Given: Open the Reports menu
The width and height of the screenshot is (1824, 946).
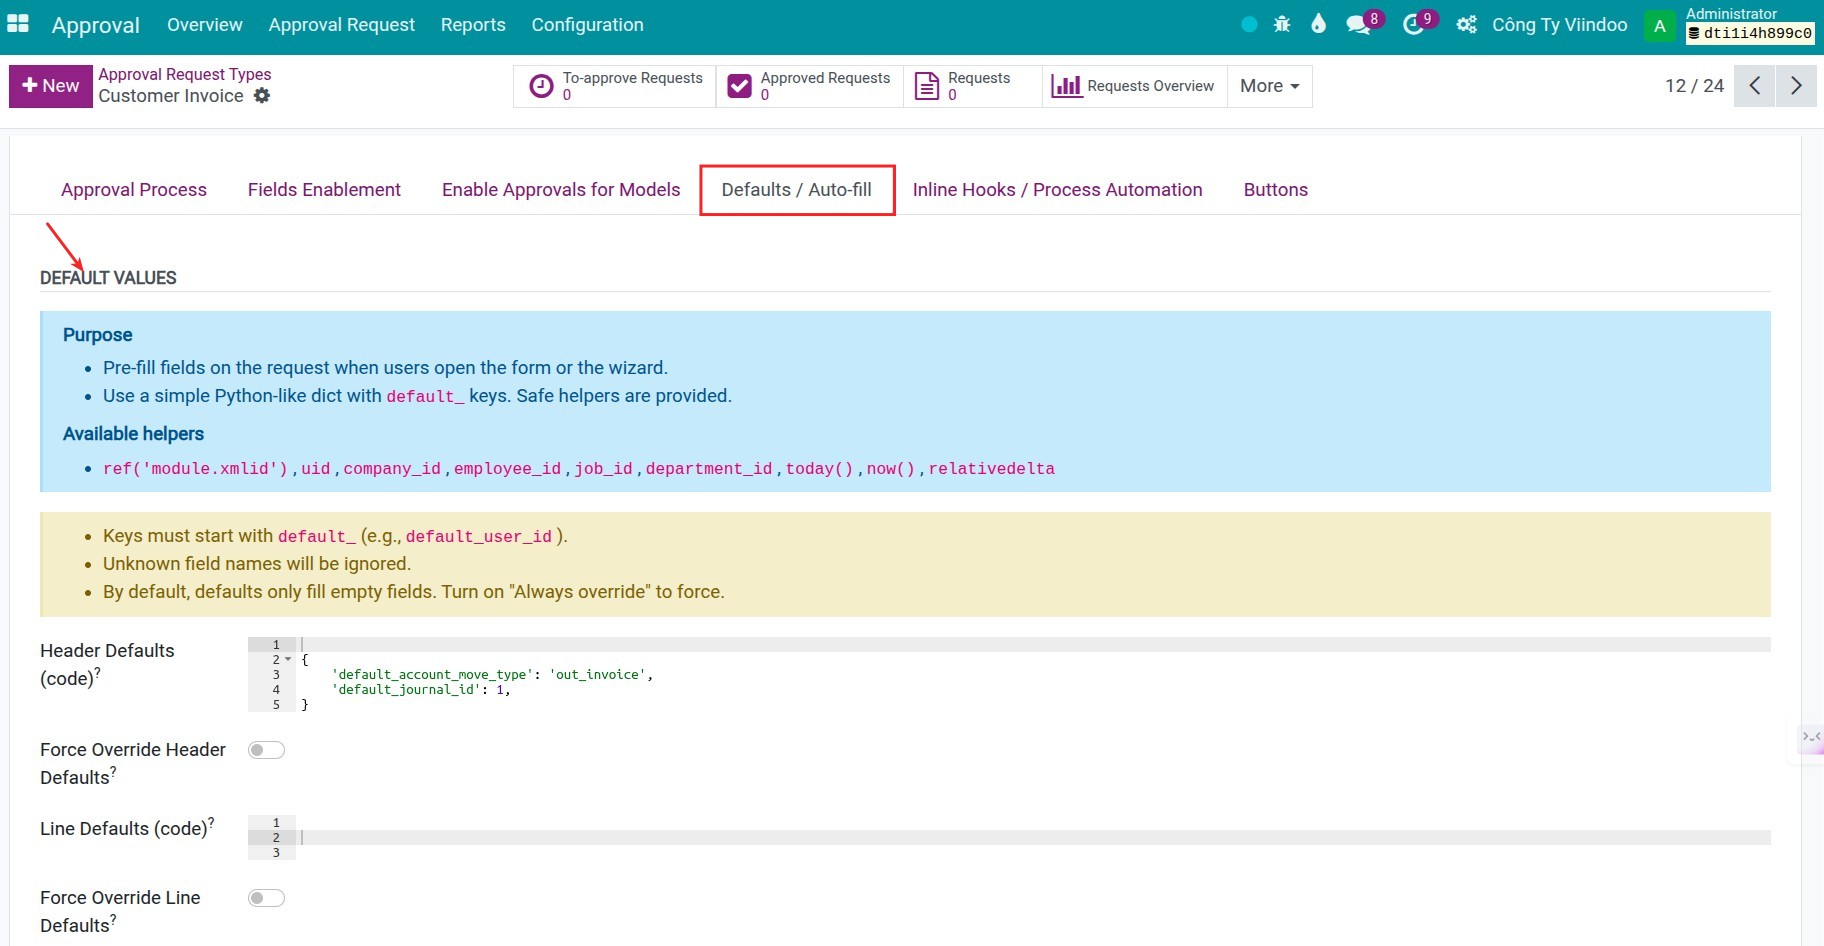Looking at the screenshot, I should point(473,24).
